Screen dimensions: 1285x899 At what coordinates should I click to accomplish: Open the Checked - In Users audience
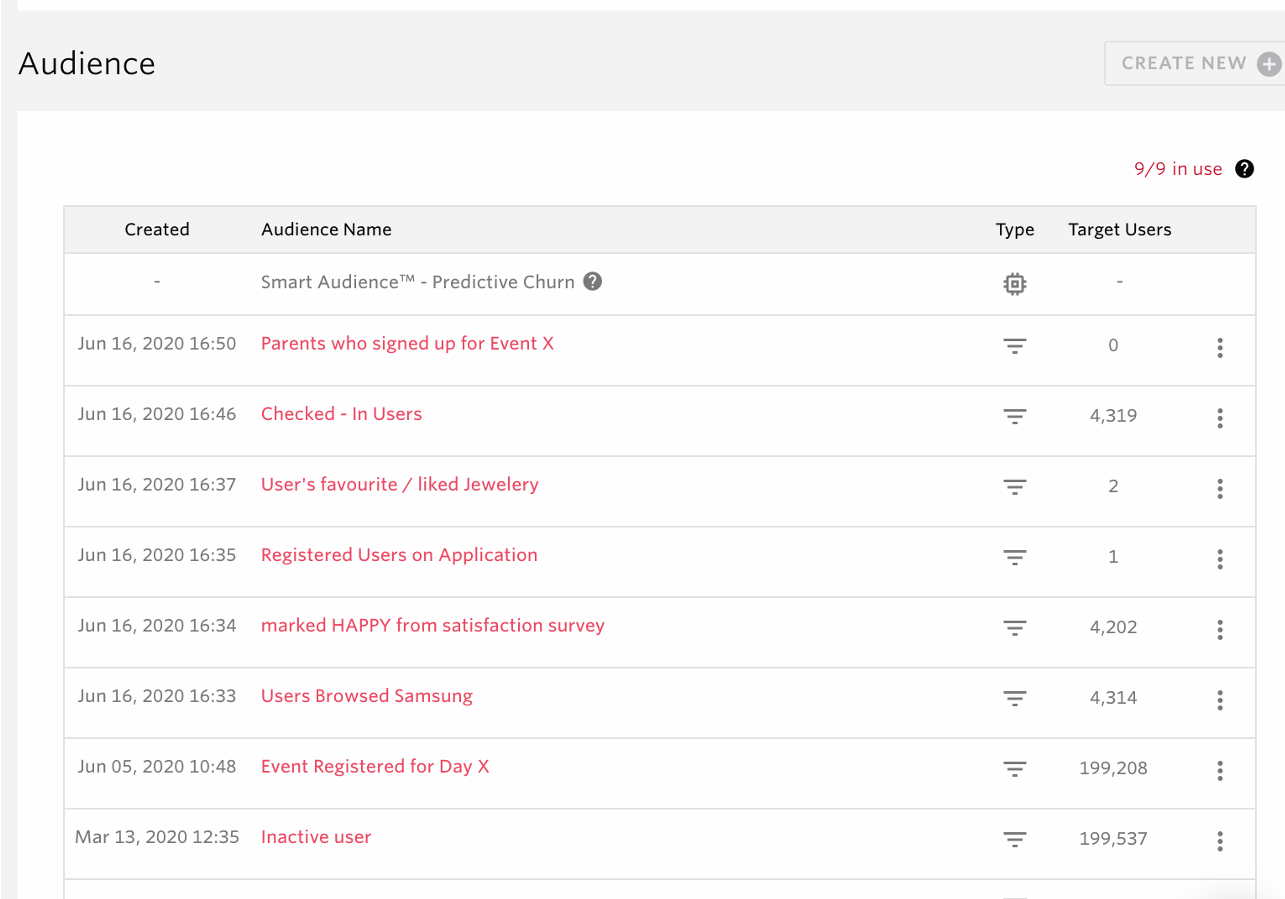pos(341,414)
